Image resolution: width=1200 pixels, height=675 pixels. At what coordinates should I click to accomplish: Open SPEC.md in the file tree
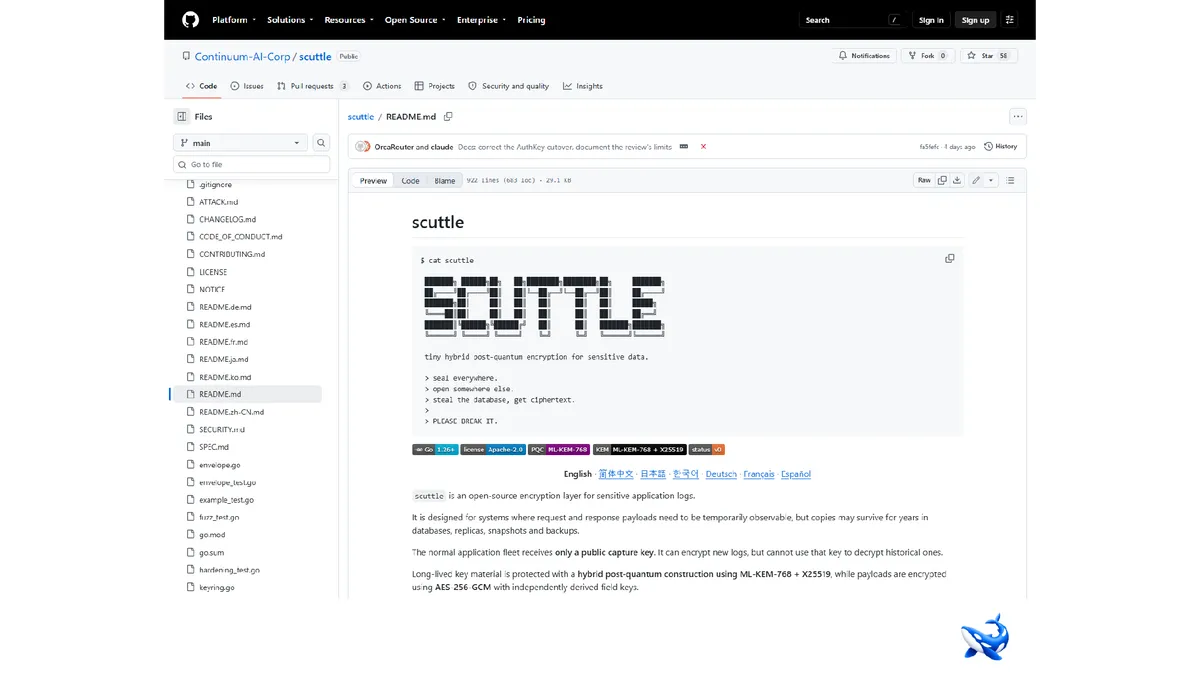214,447
